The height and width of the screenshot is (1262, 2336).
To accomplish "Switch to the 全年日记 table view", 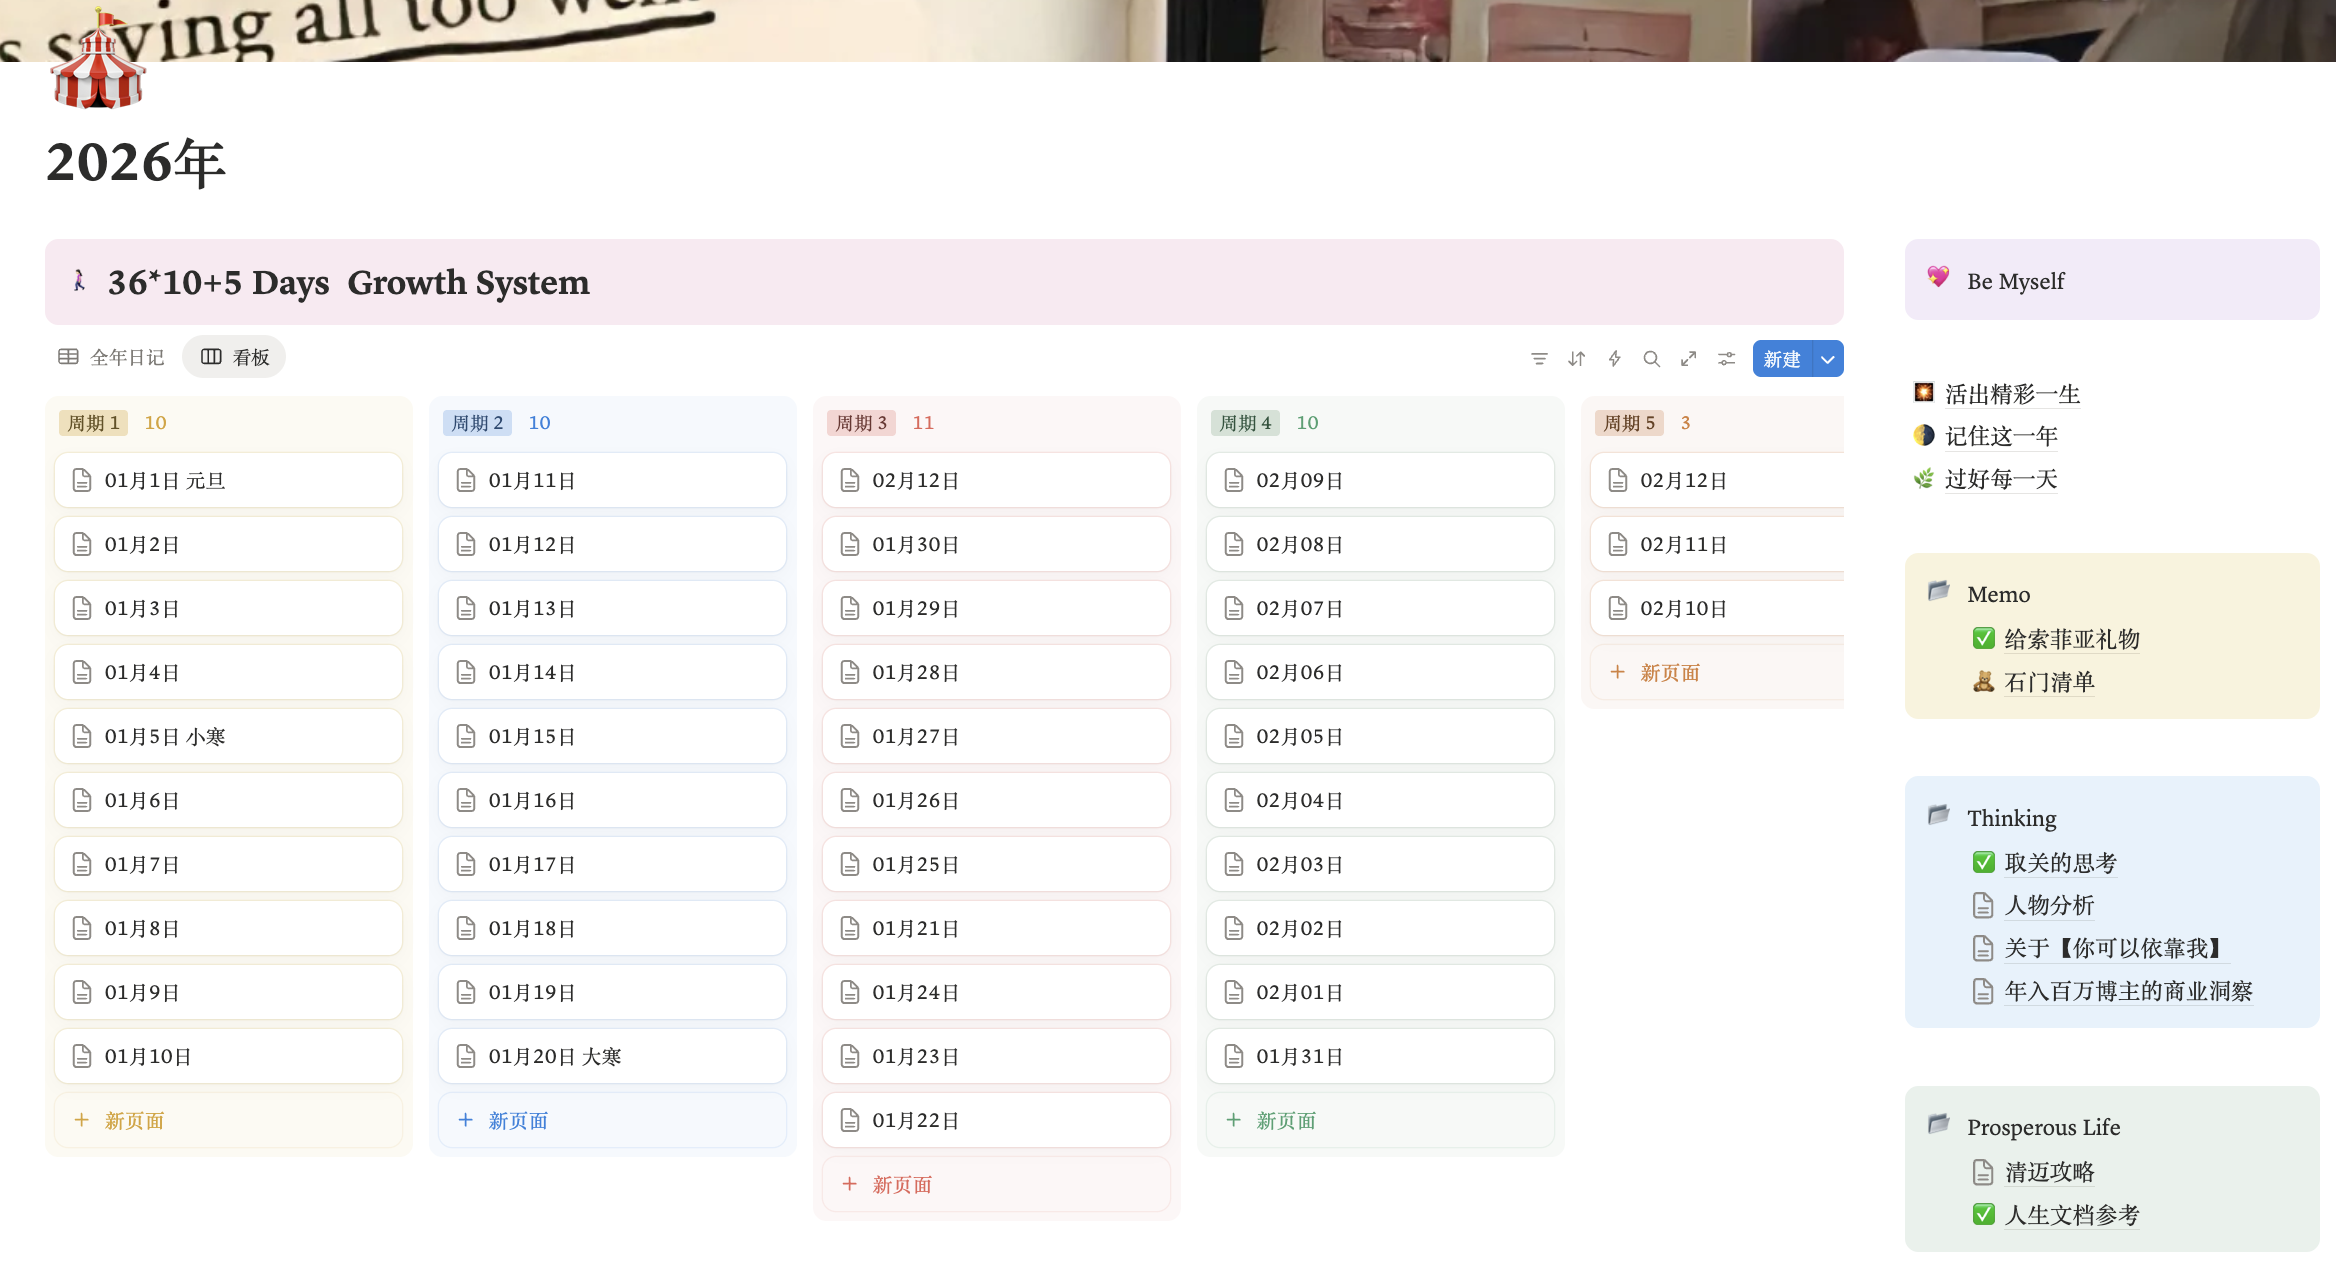I will tap(111, 357).
